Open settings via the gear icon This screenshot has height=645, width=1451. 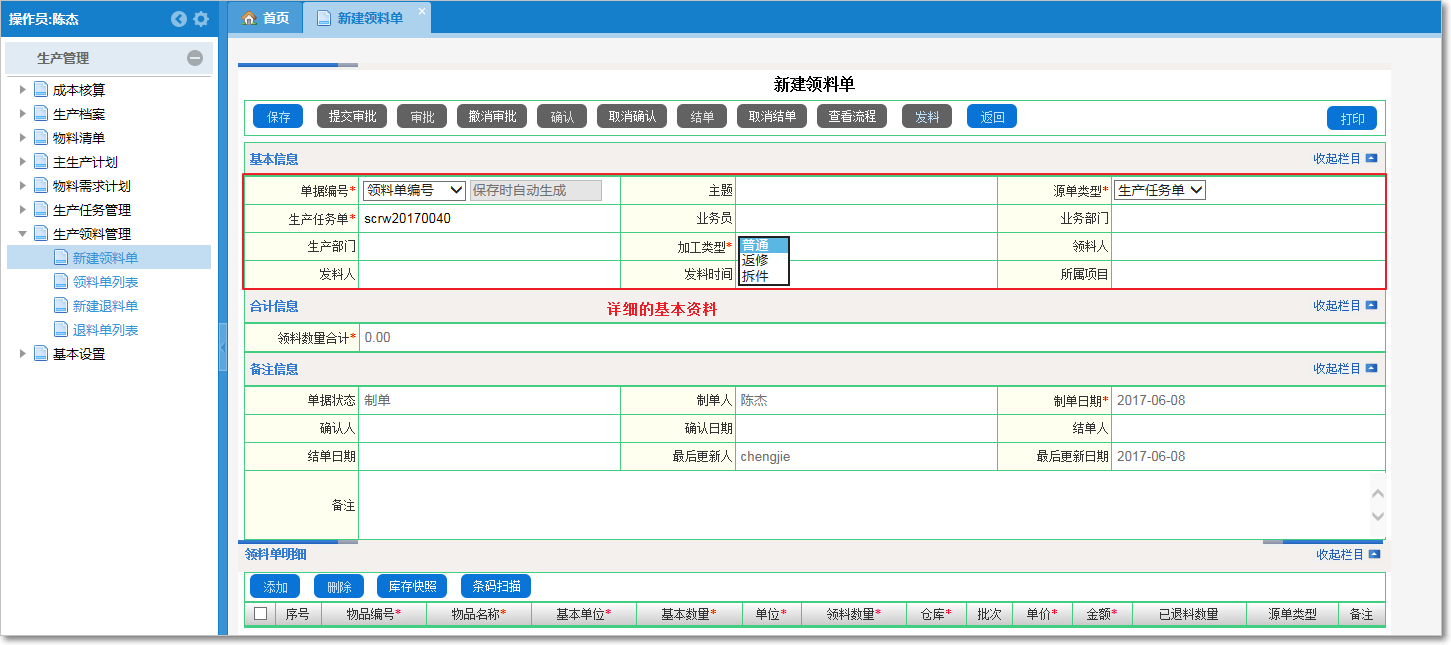pyautogui.click(x=201, y=18)
